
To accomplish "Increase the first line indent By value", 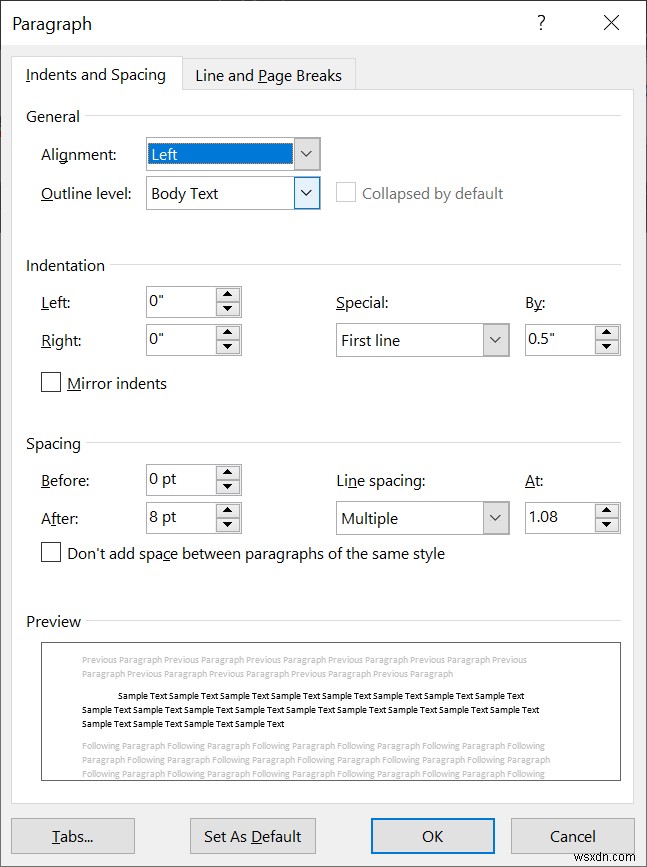I will 608,334.
